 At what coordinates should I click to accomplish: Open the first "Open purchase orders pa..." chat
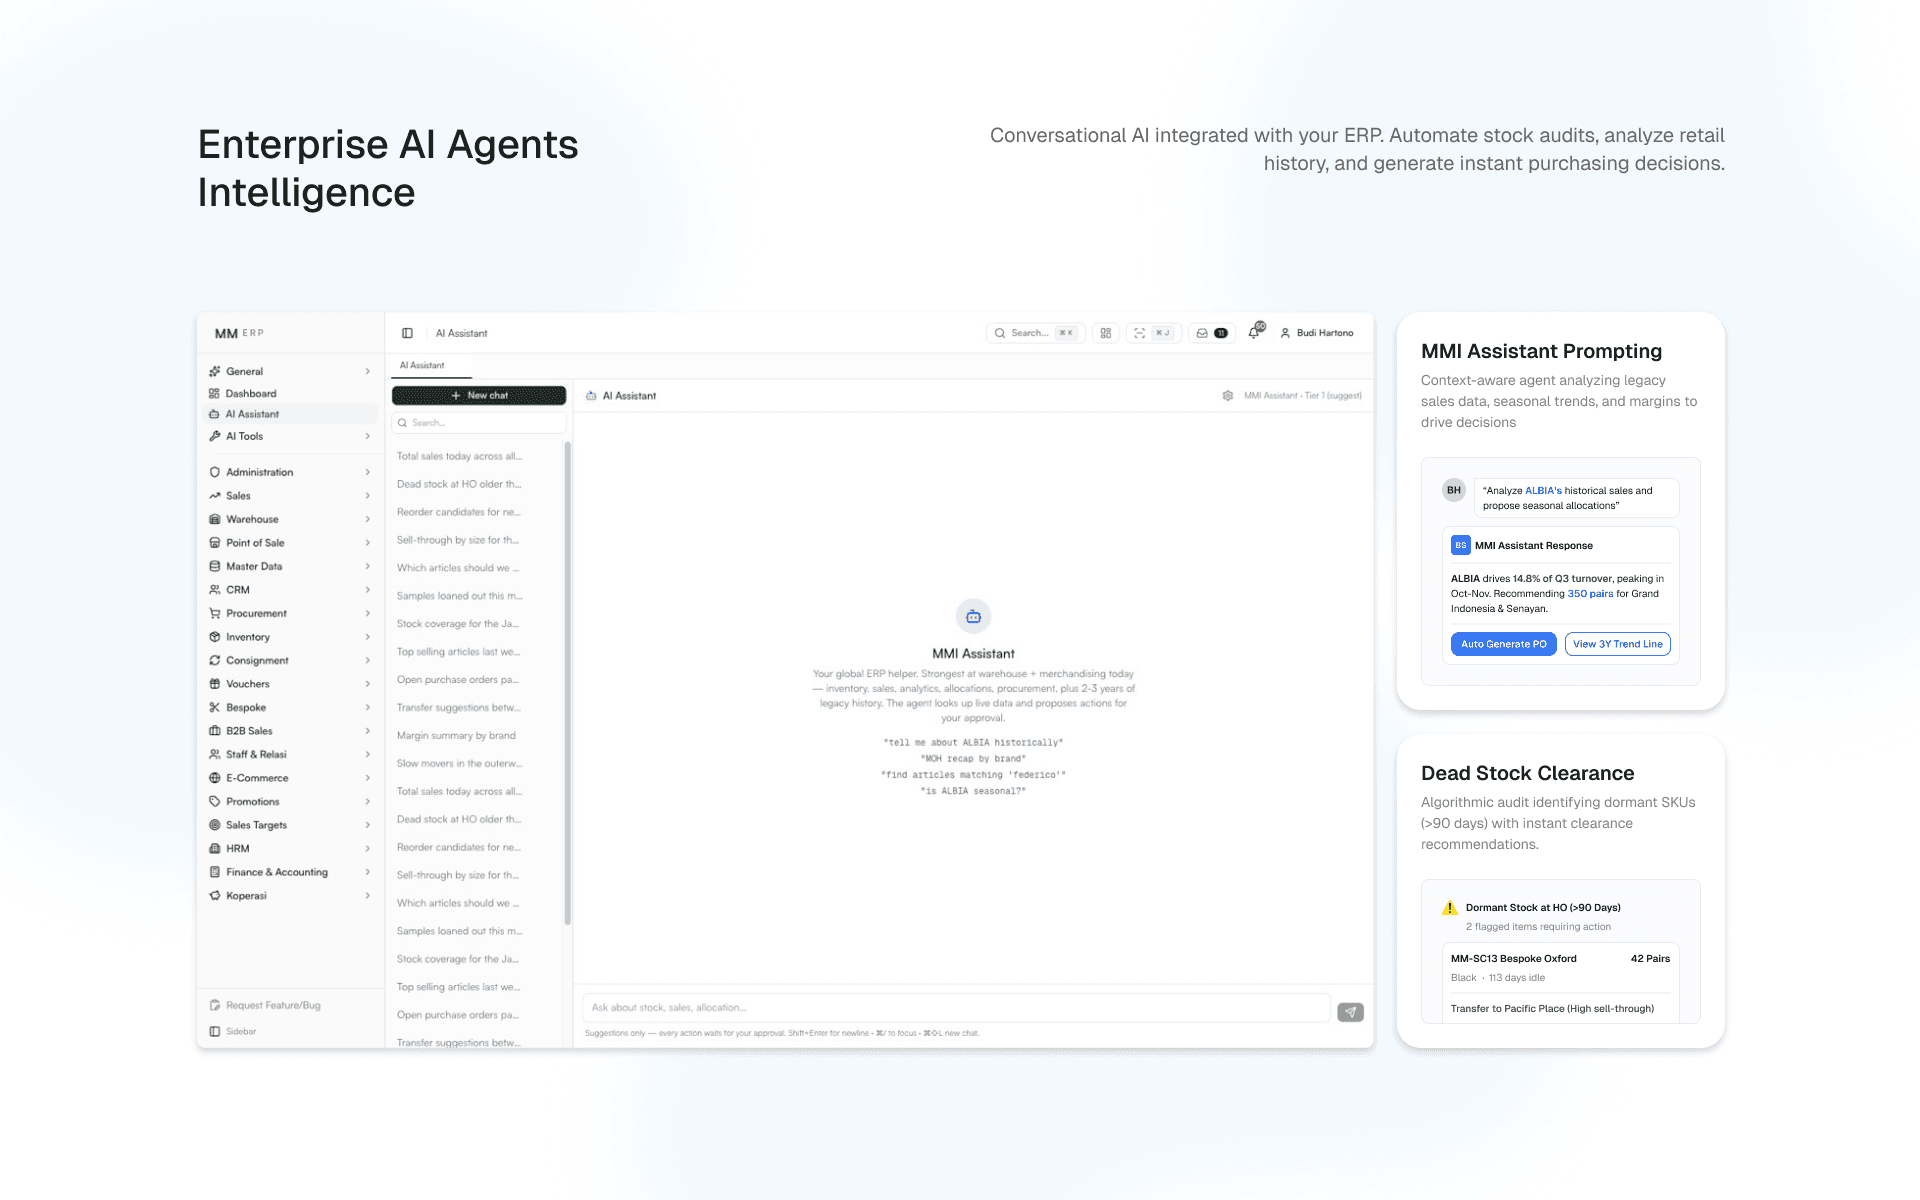pyautogui.click(x=459, y=680)
